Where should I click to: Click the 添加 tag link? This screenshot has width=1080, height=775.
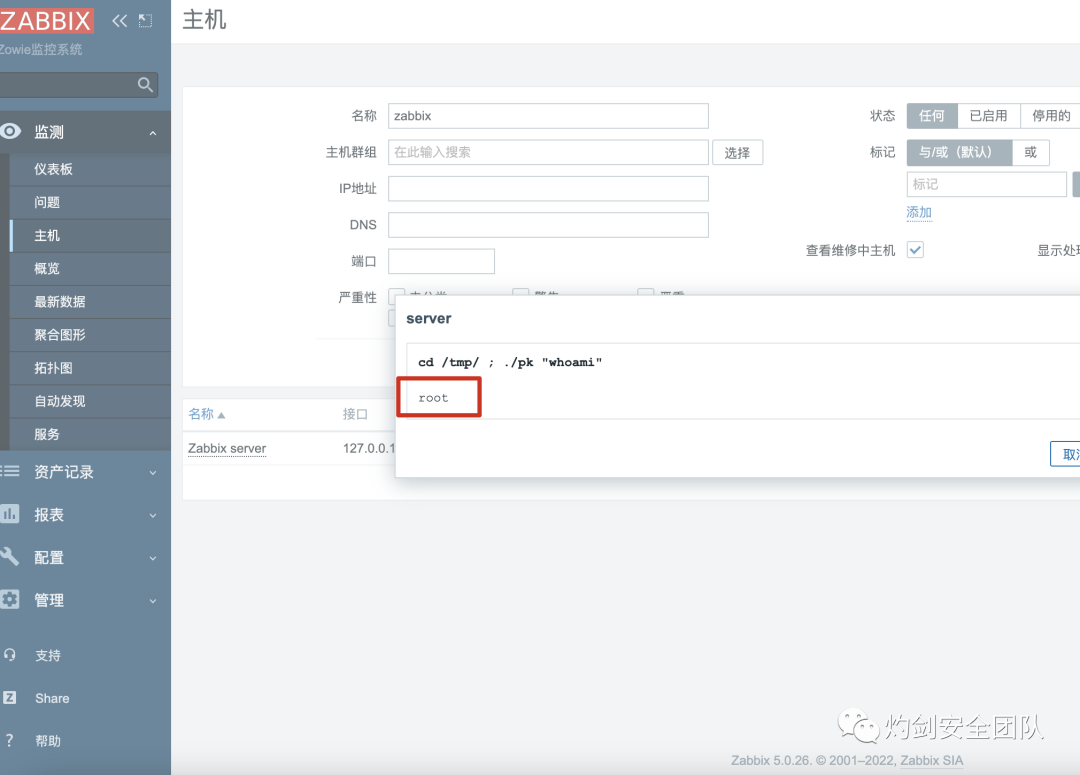919,212
